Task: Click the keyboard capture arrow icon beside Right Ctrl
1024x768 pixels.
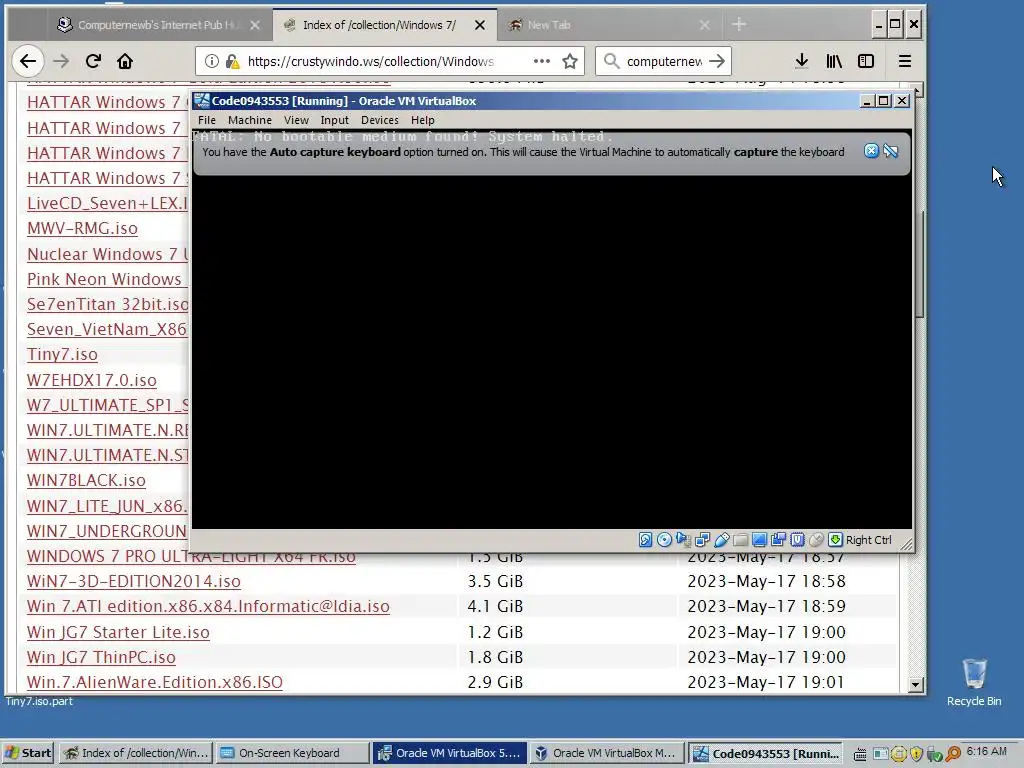Action: coord(835,539)
